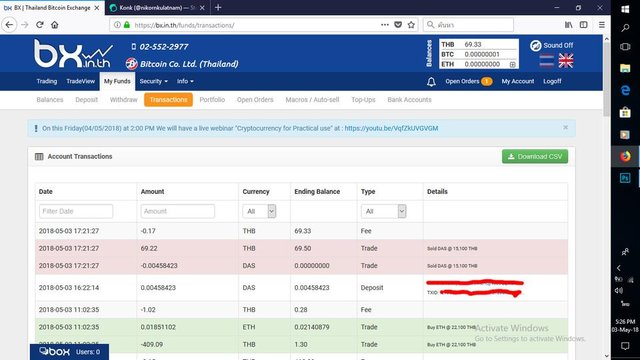Switch language to Thai flag
The image size is (640, 360).
[x=547, y=61]
